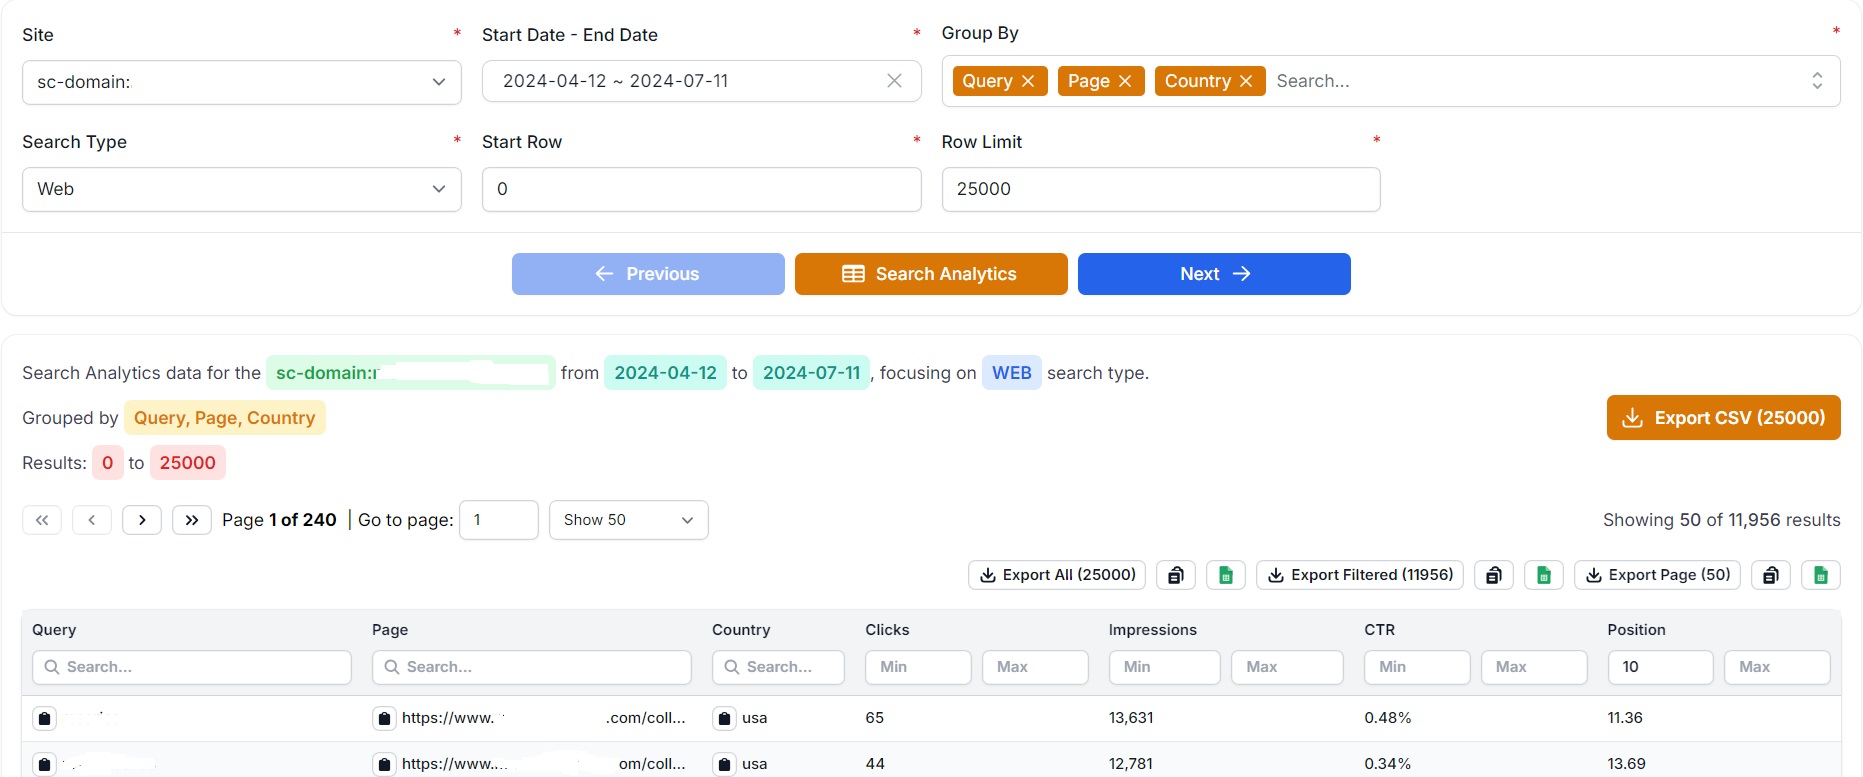Screen dimensions: 1863x777
Task: Copy the first row's page URL
Action: click(x=384, y=718)
